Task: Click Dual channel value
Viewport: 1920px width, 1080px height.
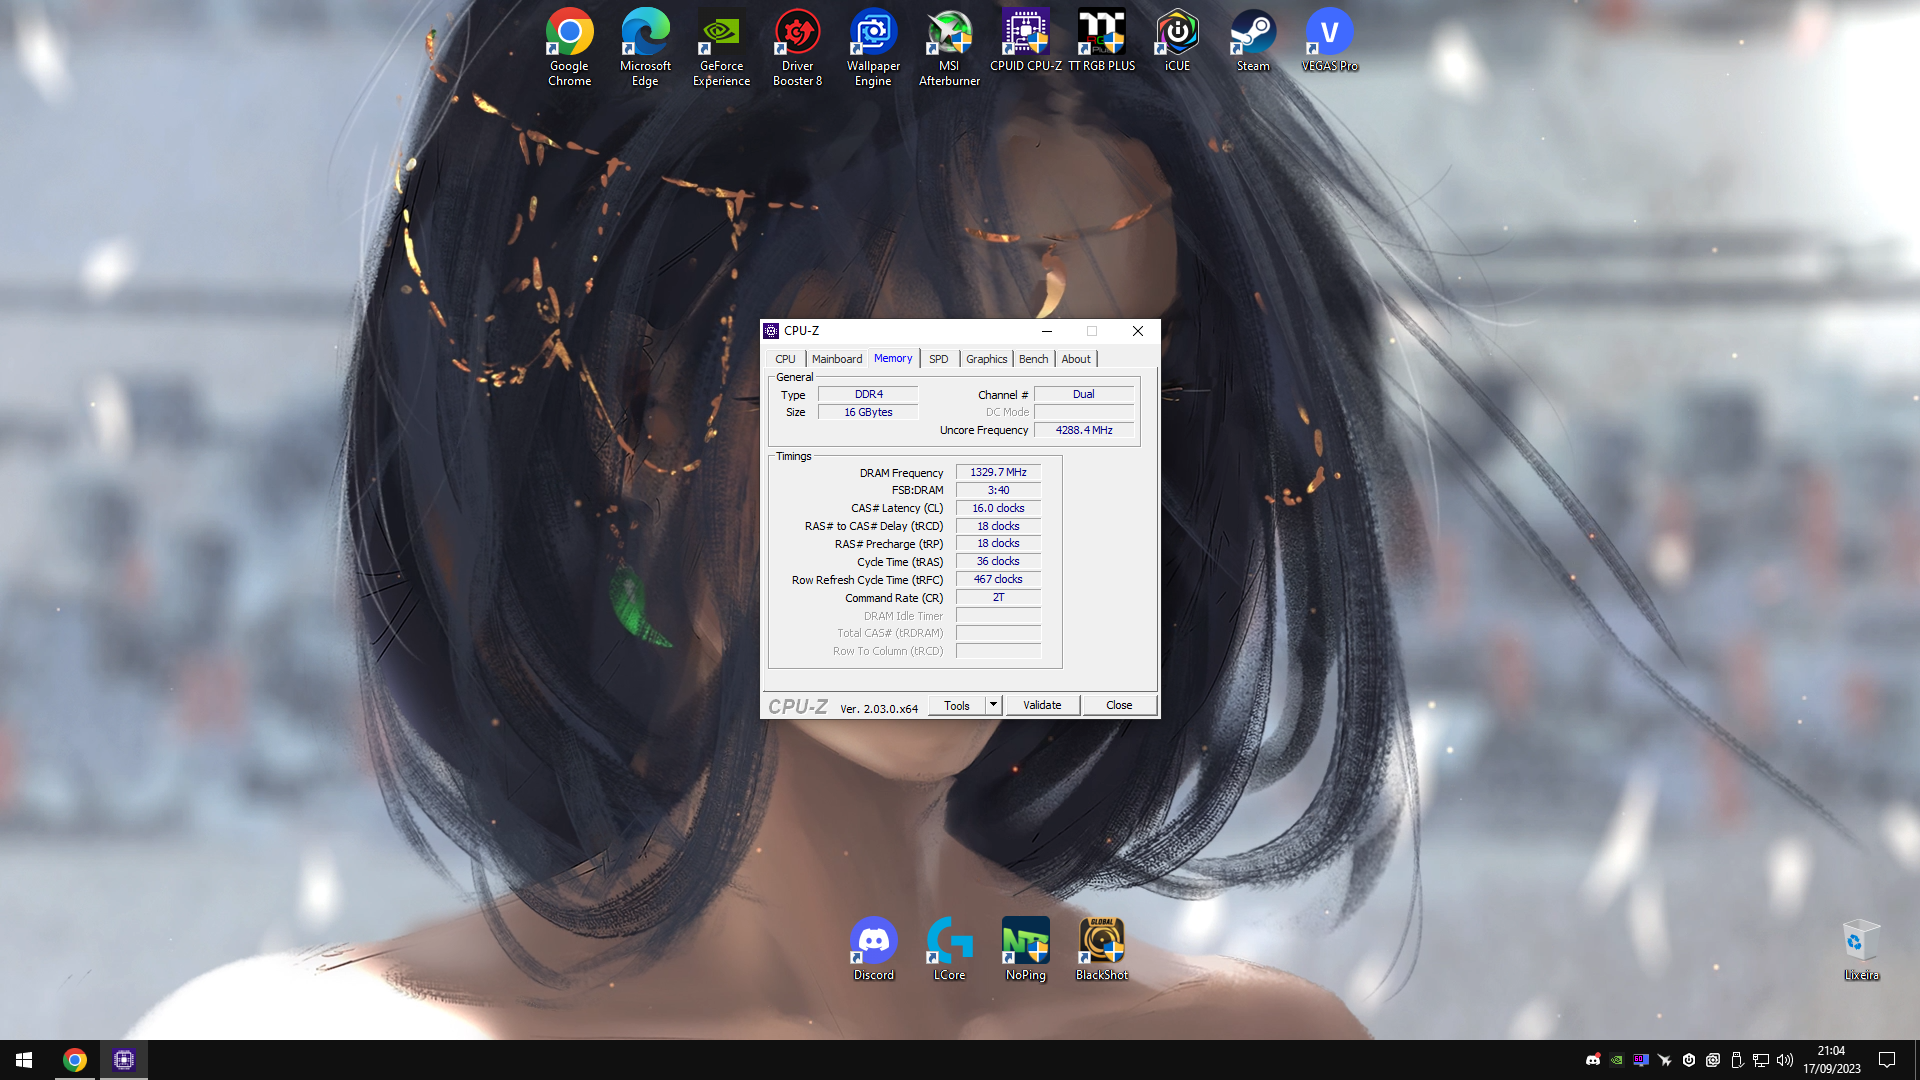Action: coord(1083,394)
